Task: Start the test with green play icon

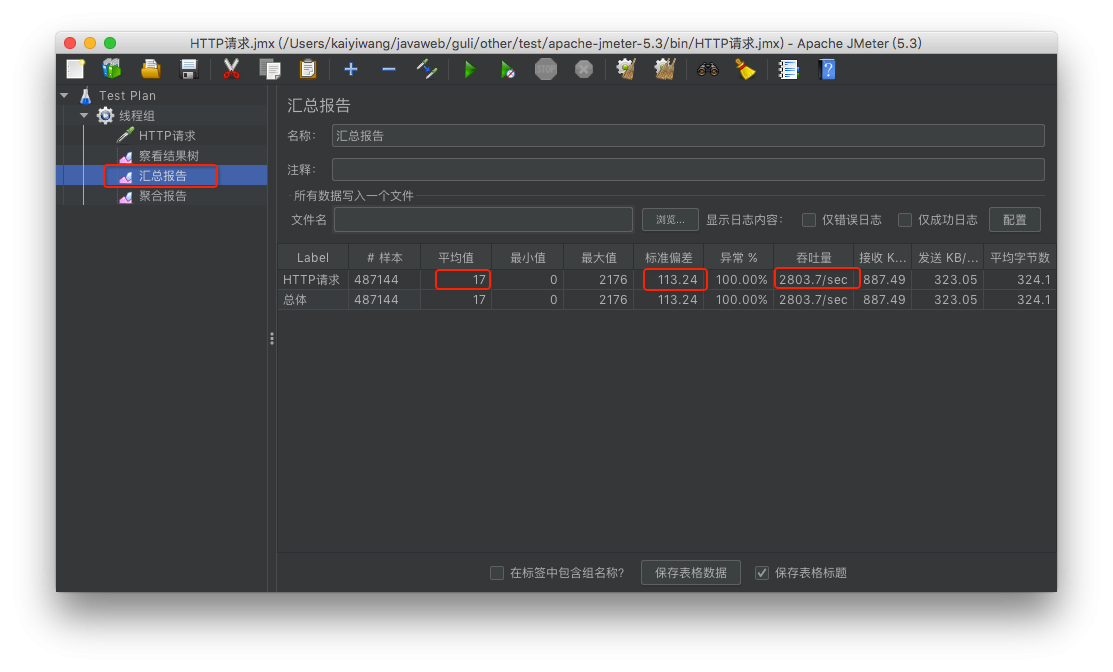Action: 469,69
